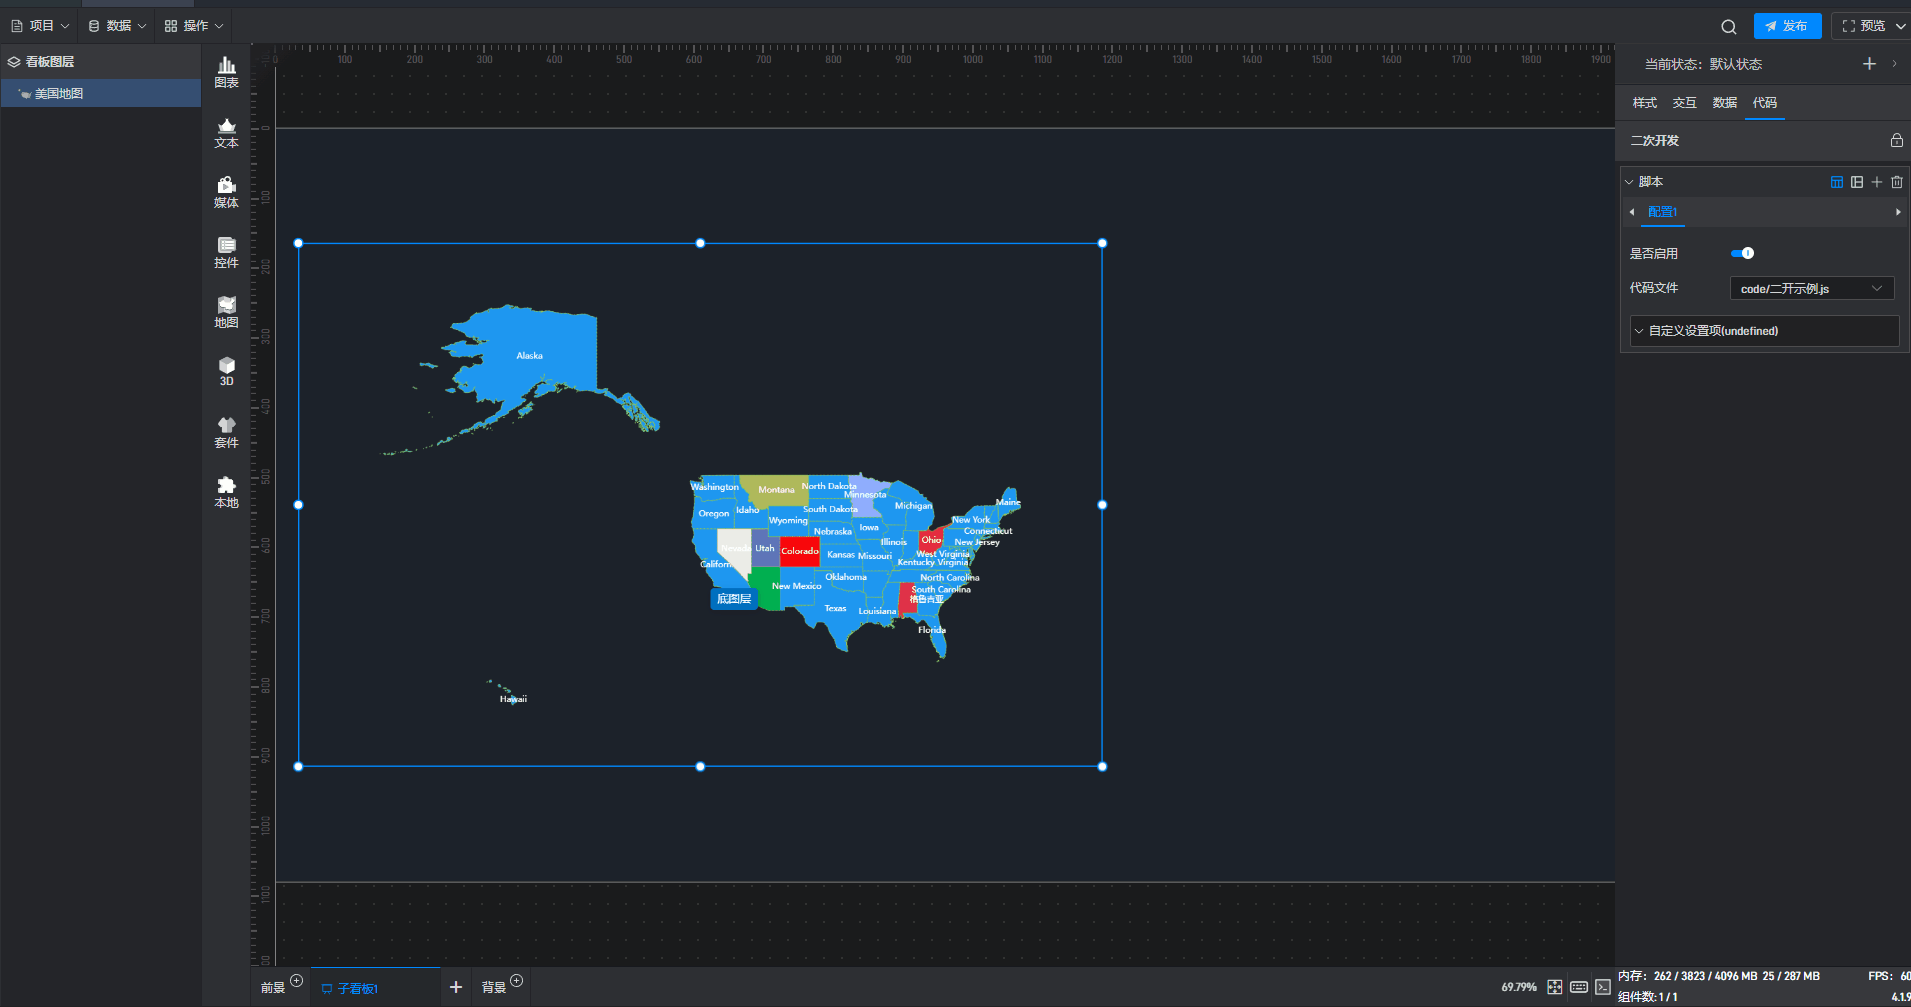
Task: Collapse the 脚本 section
Action: click(1630, 182)
